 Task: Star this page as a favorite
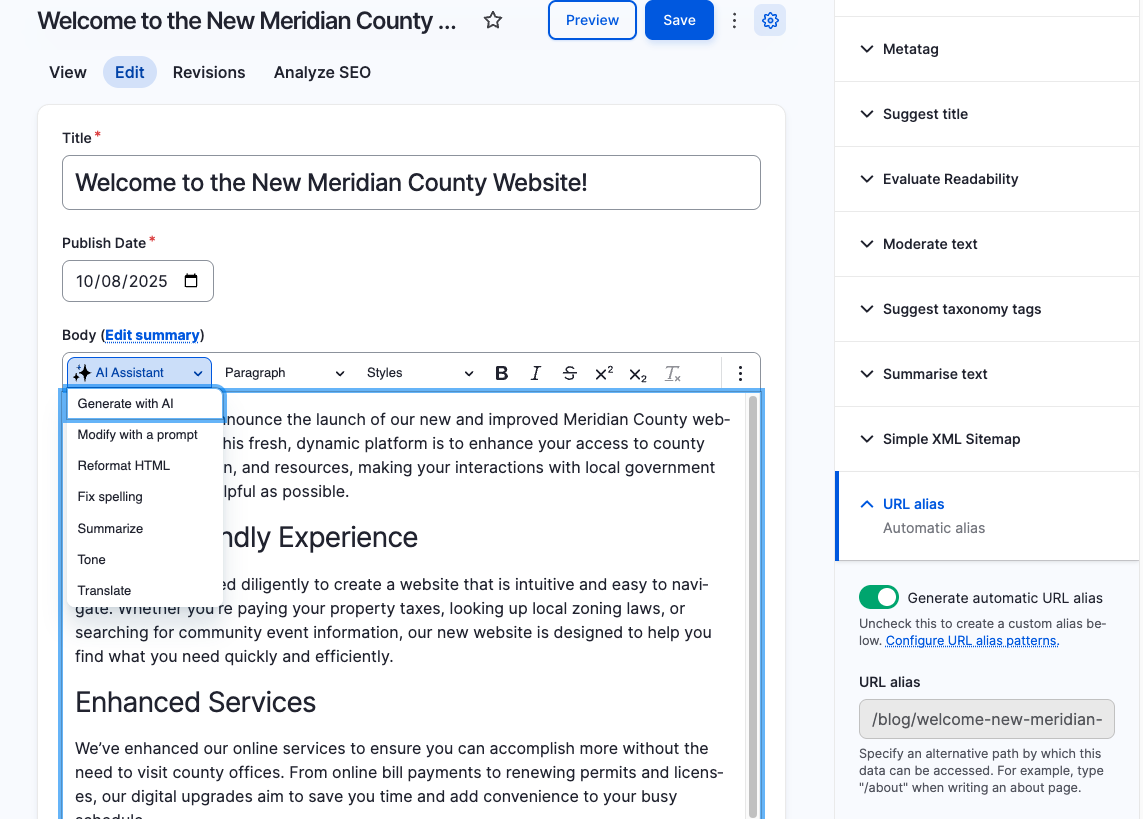[493, 20]
